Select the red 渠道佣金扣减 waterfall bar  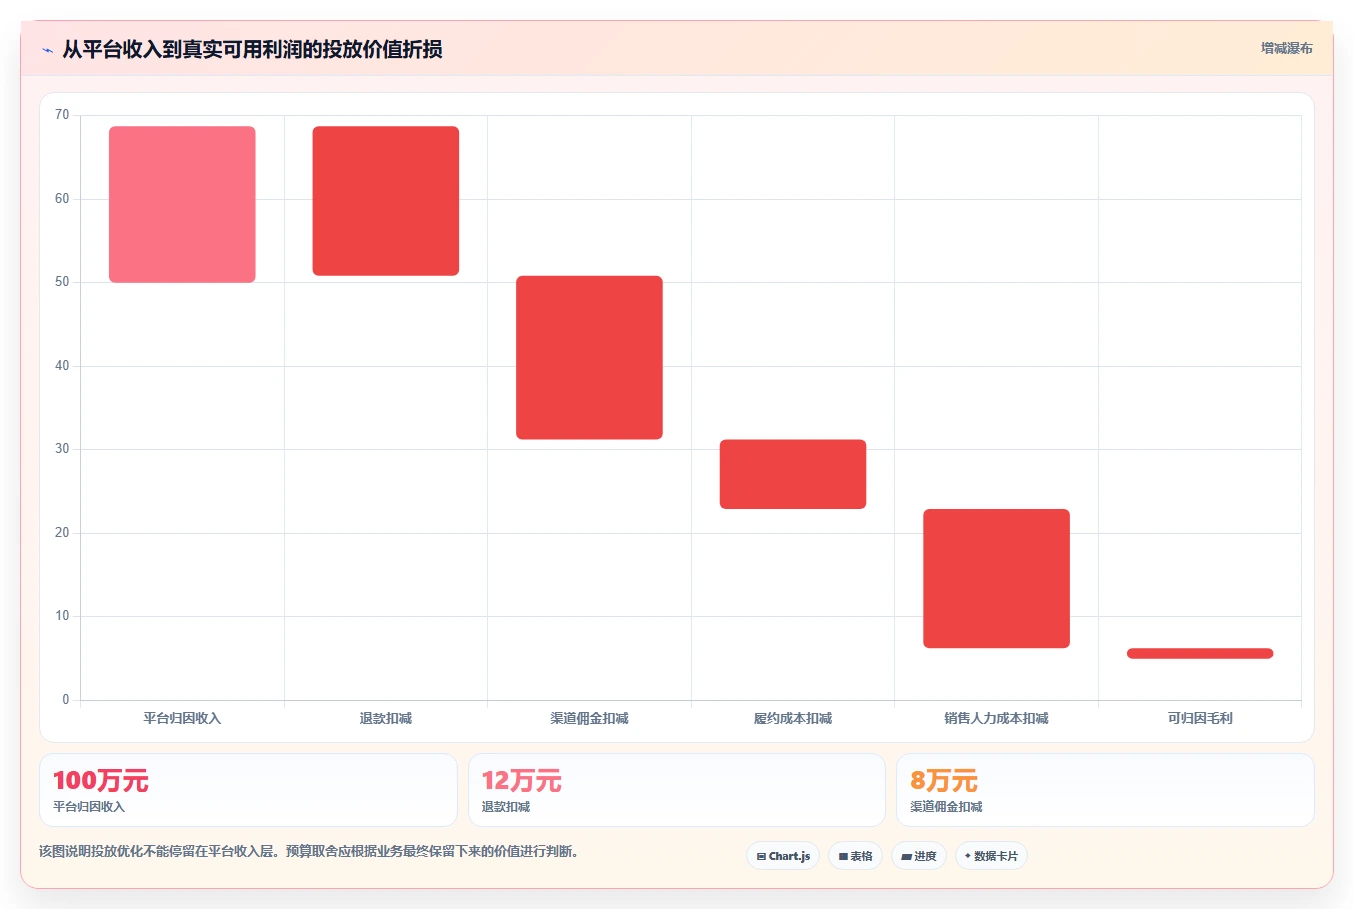[x=589, y=357]
